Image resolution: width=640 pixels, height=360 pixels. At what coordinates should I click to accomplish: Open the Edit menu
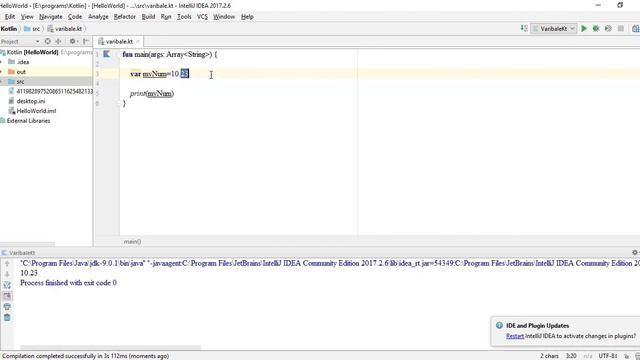(10, 17)
